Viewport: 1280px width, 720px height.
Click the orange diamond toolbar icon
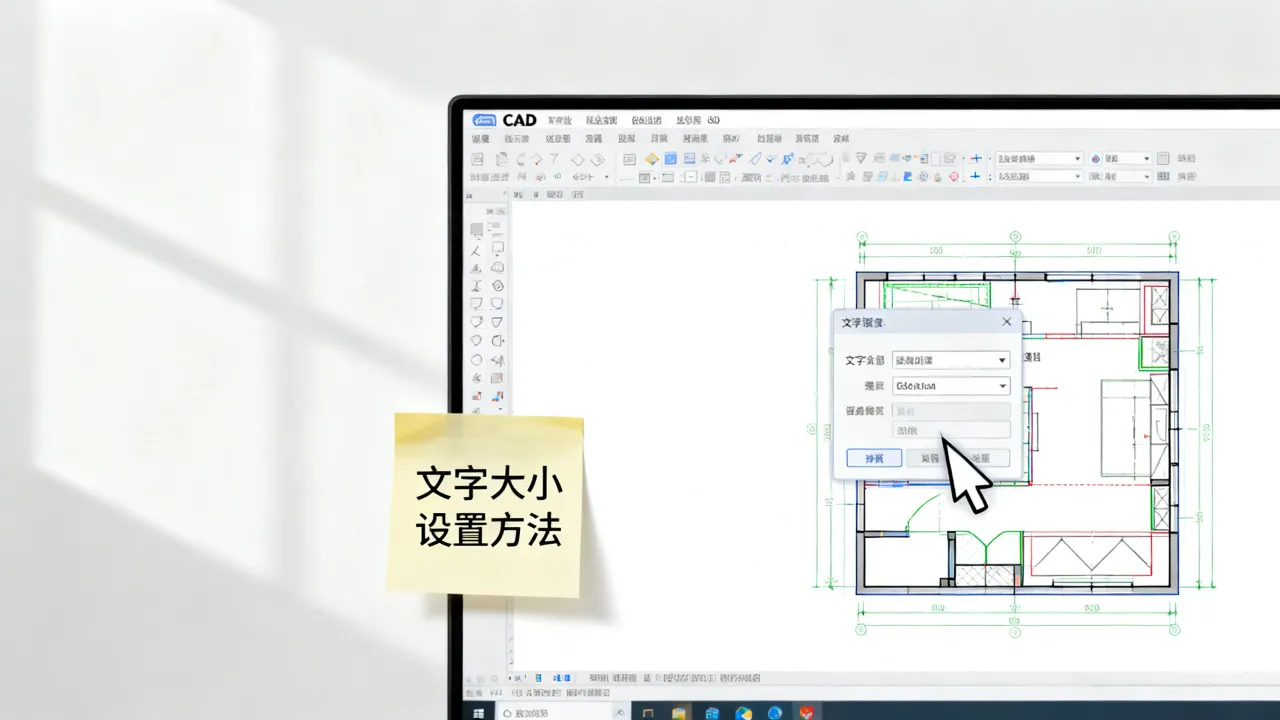coord(652,159)
